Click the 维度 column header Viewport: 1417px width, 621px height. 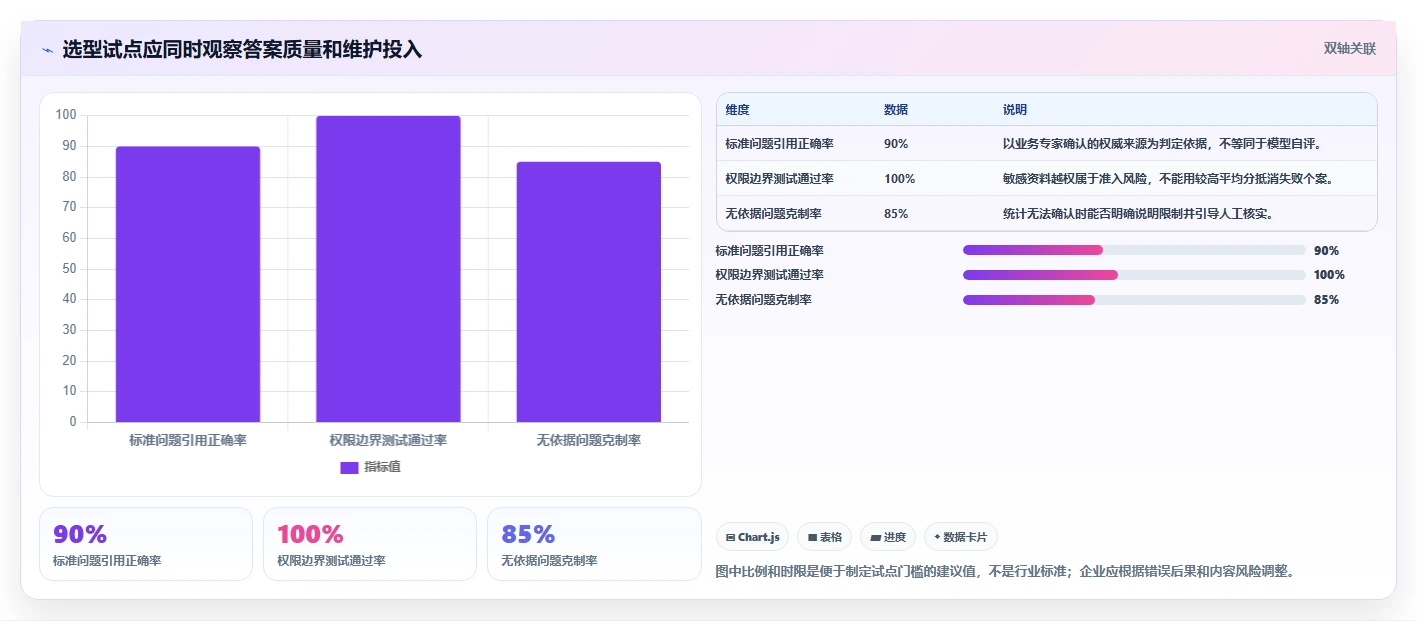click(x=738, y=110)
